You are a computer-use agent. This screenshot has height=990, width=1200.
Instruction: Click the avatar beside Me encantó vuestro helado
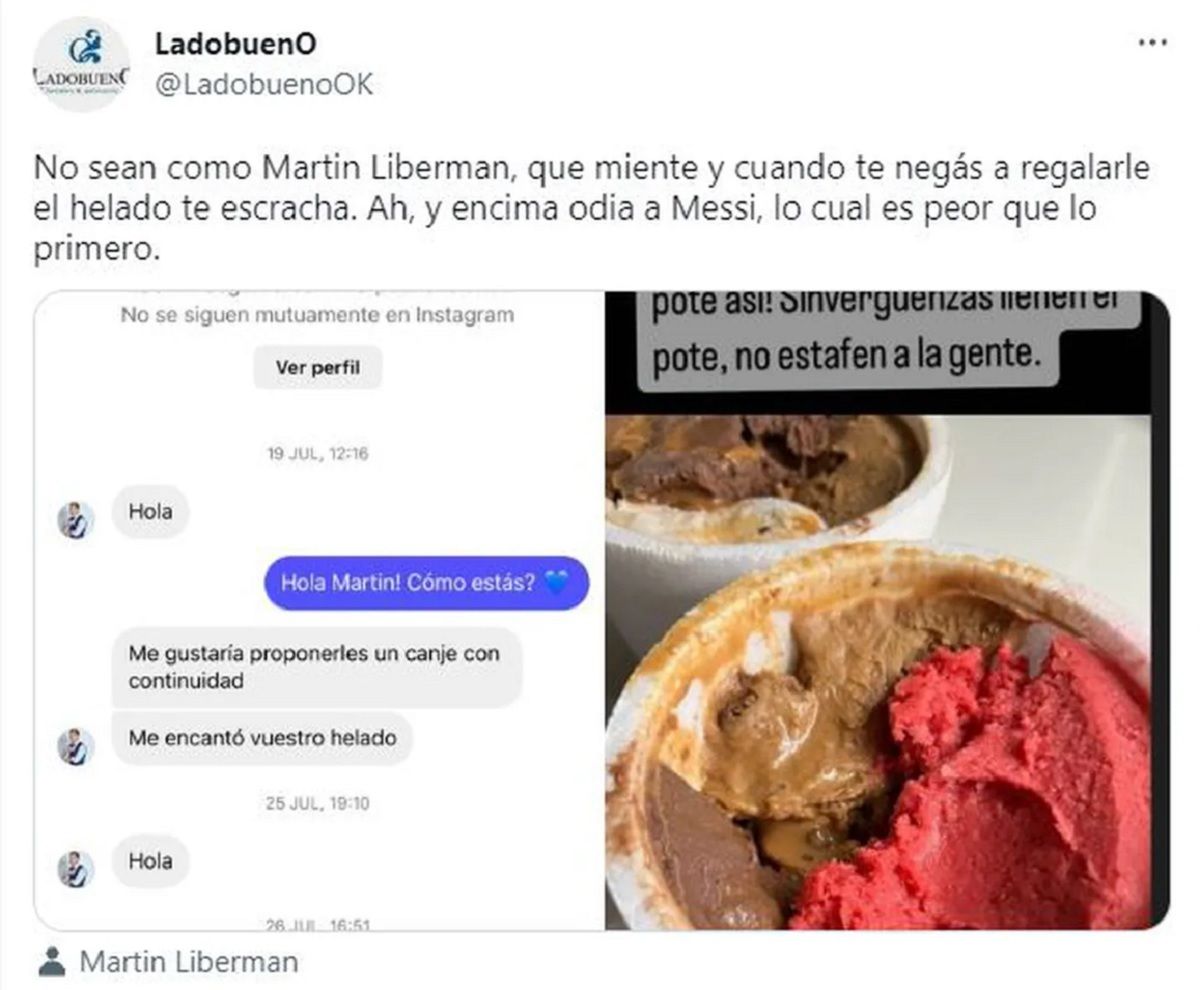pos(75,746)
